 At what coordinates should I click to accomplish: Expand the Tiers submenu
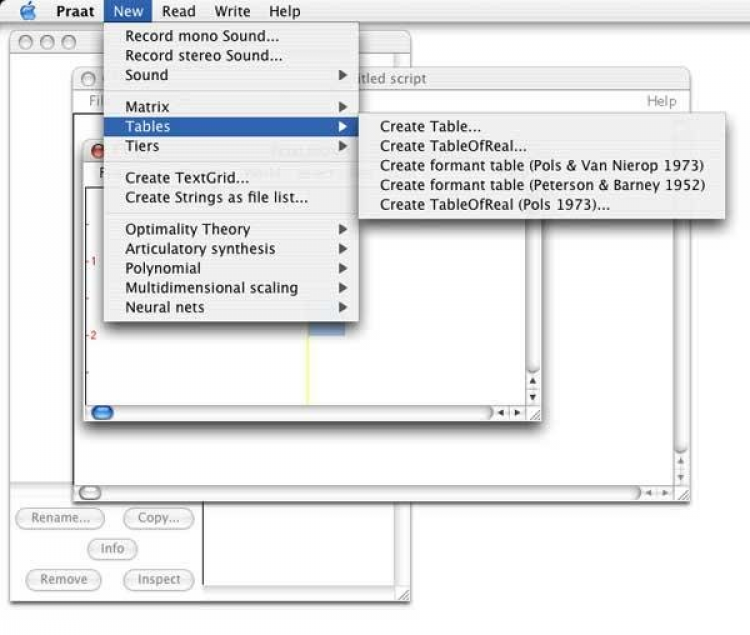(x=231, y=146)
